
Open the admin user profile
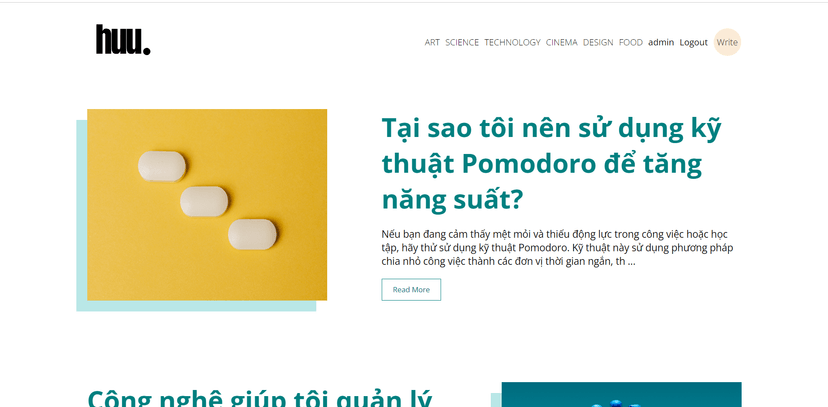click(661, 42)
